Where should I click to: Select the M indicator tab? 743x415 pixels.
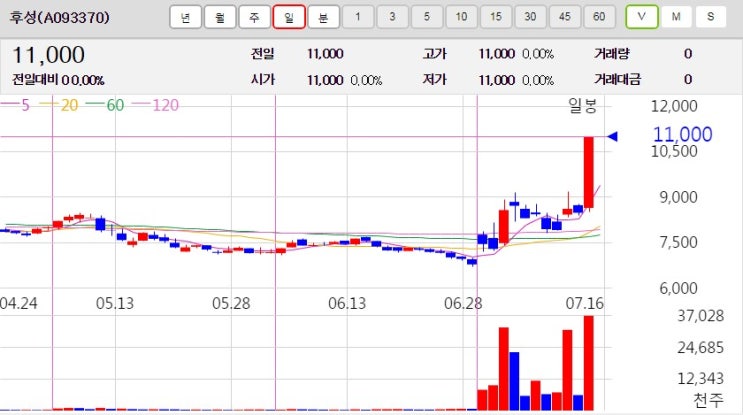click(676, 17)
